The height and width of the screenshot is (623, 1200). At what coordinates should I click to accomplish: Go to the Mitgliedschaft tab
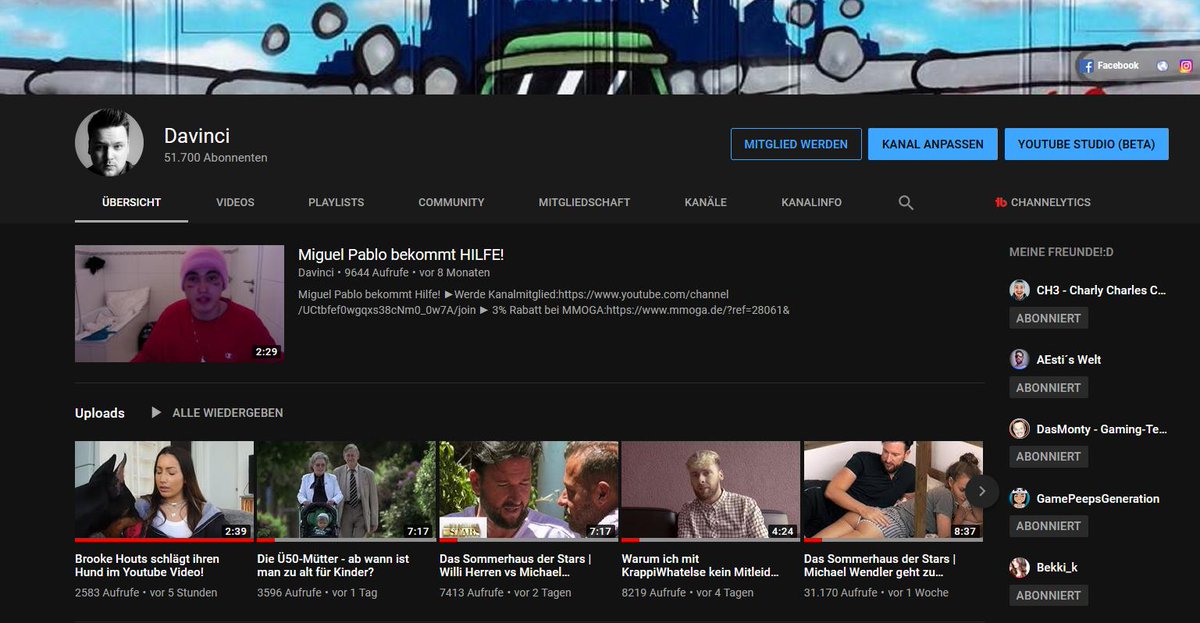tap(584, 202)
